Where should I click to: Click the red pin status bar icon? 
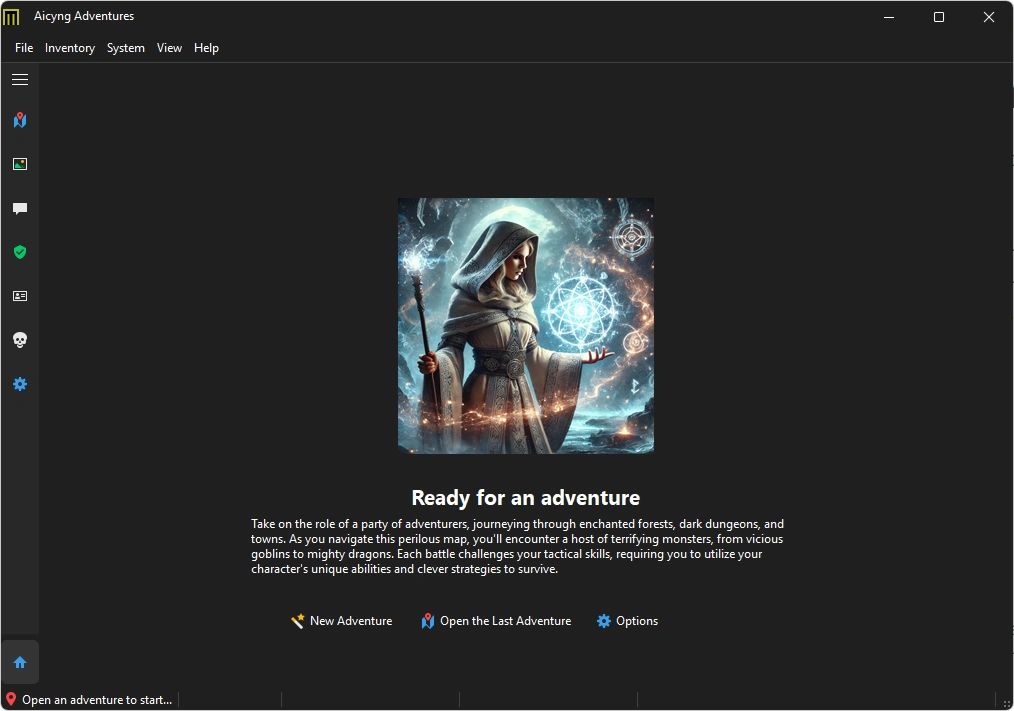point(10,699)
